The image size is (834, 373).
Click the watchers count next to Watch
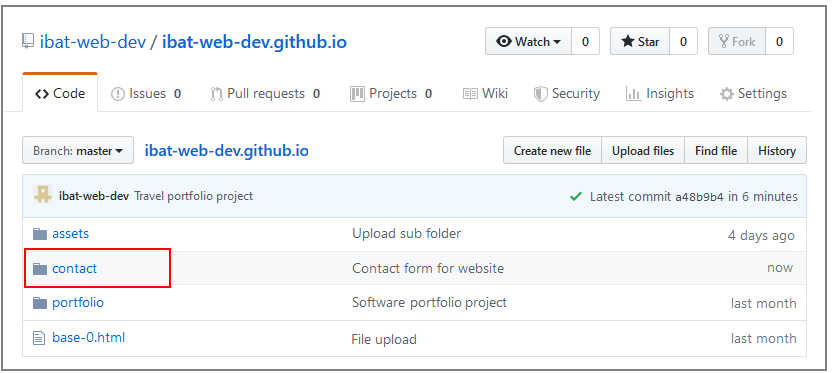586,42
